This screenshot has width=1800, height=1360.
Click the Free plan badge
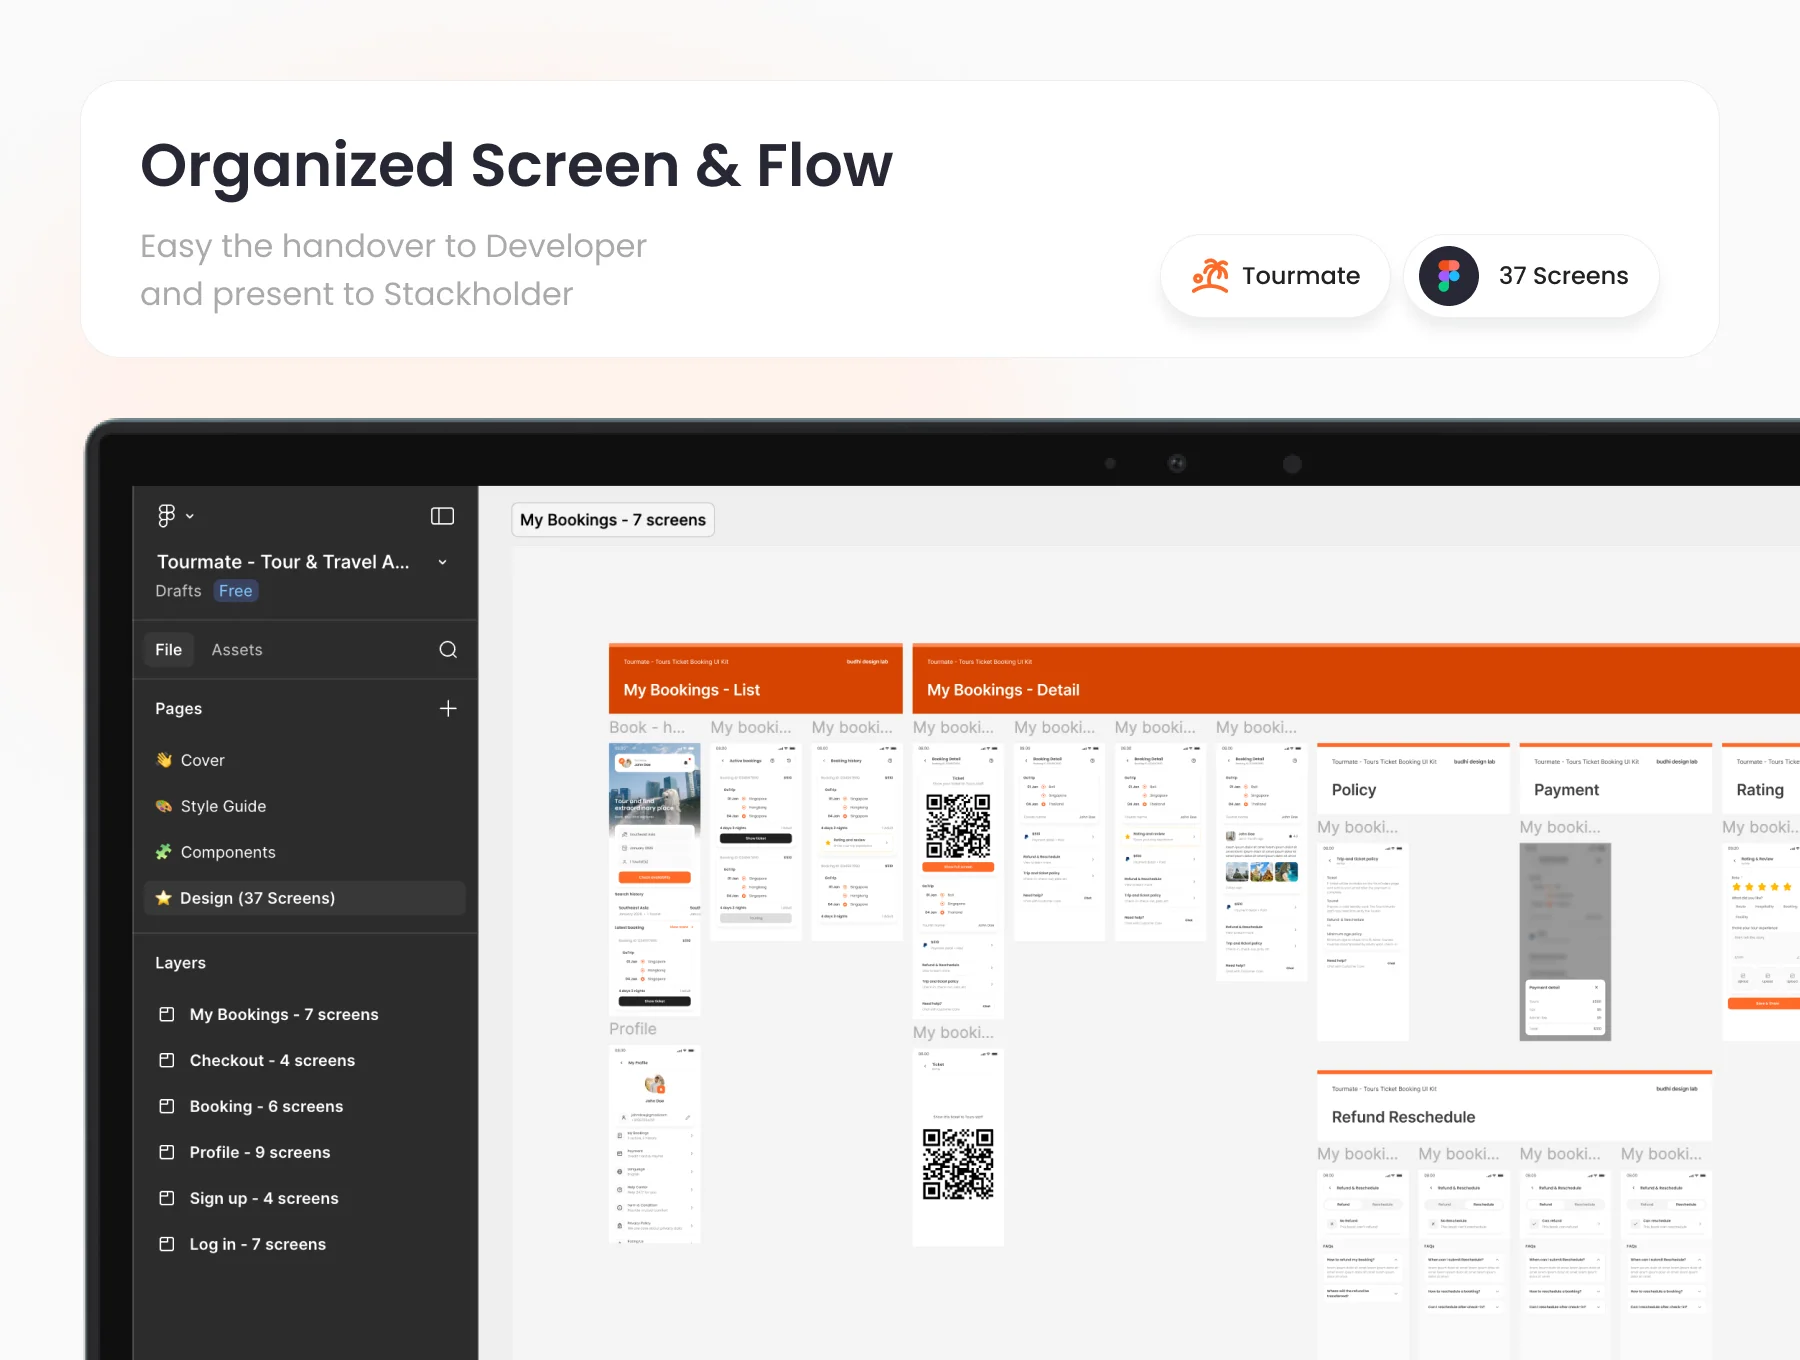point(236,591)
